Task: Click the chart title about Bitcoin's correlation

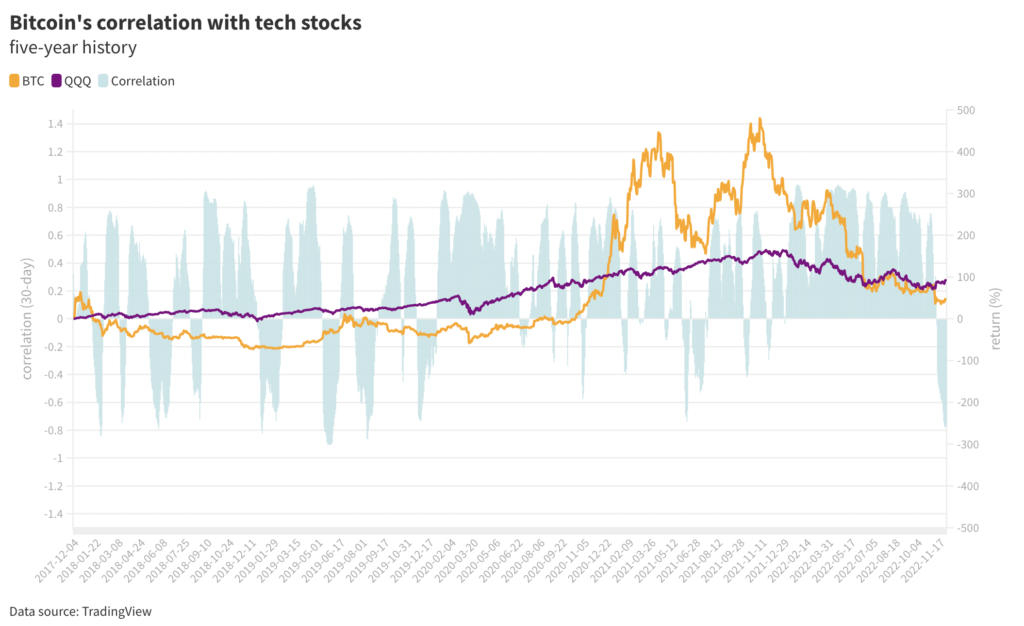Action: 185,22
